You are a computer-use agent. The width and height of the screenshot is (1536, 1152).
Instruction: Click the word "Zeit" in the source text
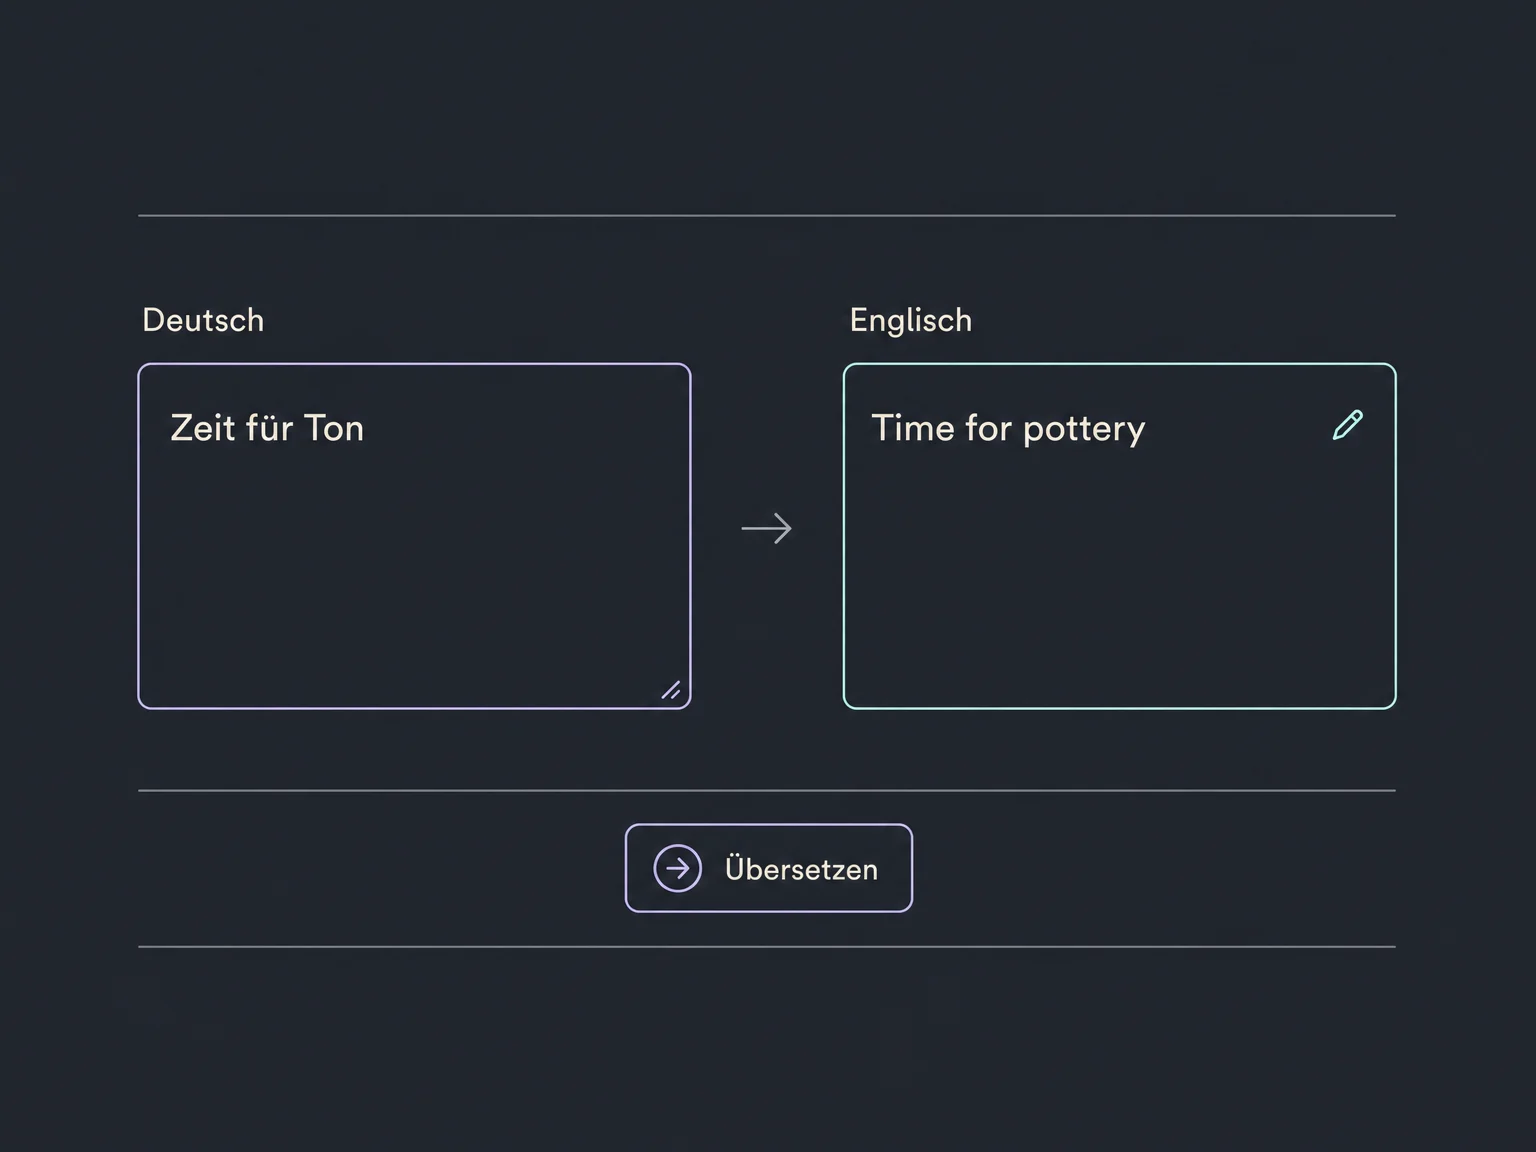point(204,428)
